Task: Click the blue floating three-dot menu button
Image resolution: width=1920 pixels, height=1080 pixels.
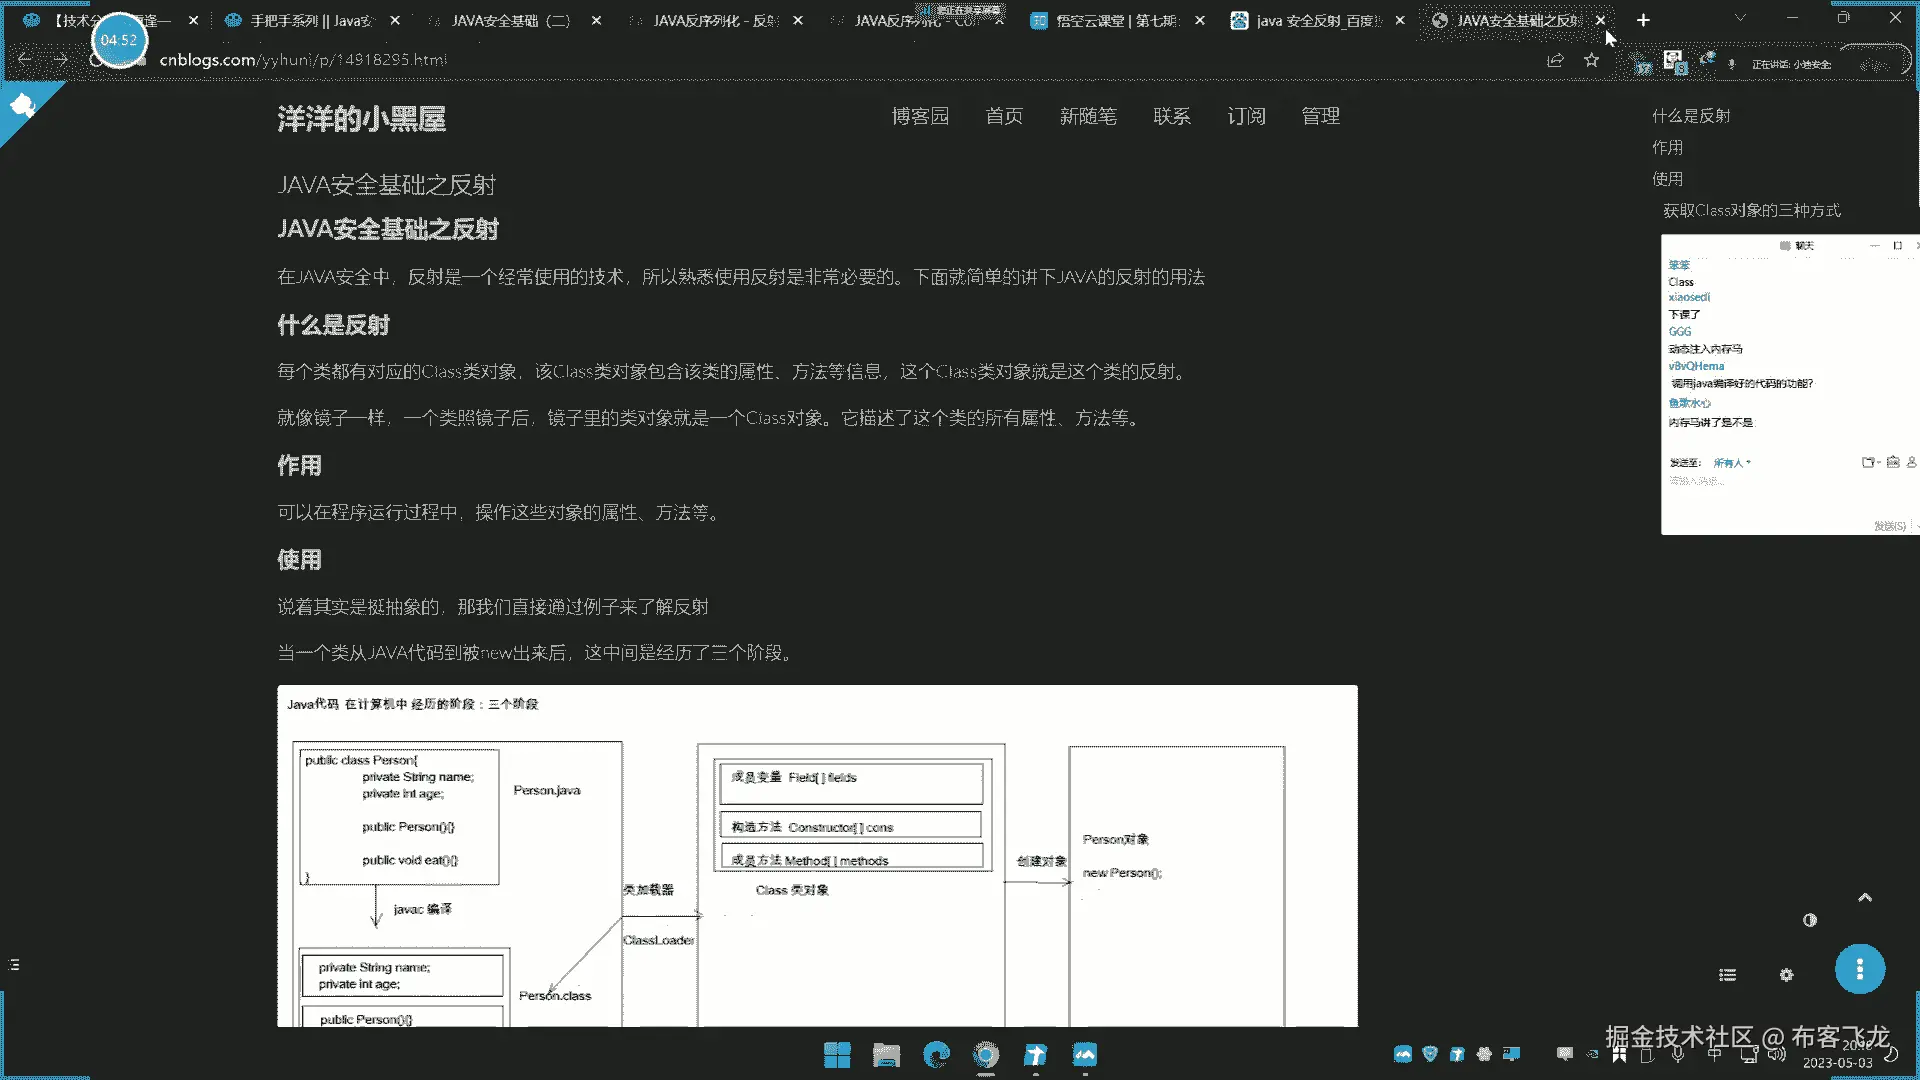Action: click(x=1859, y=969)
